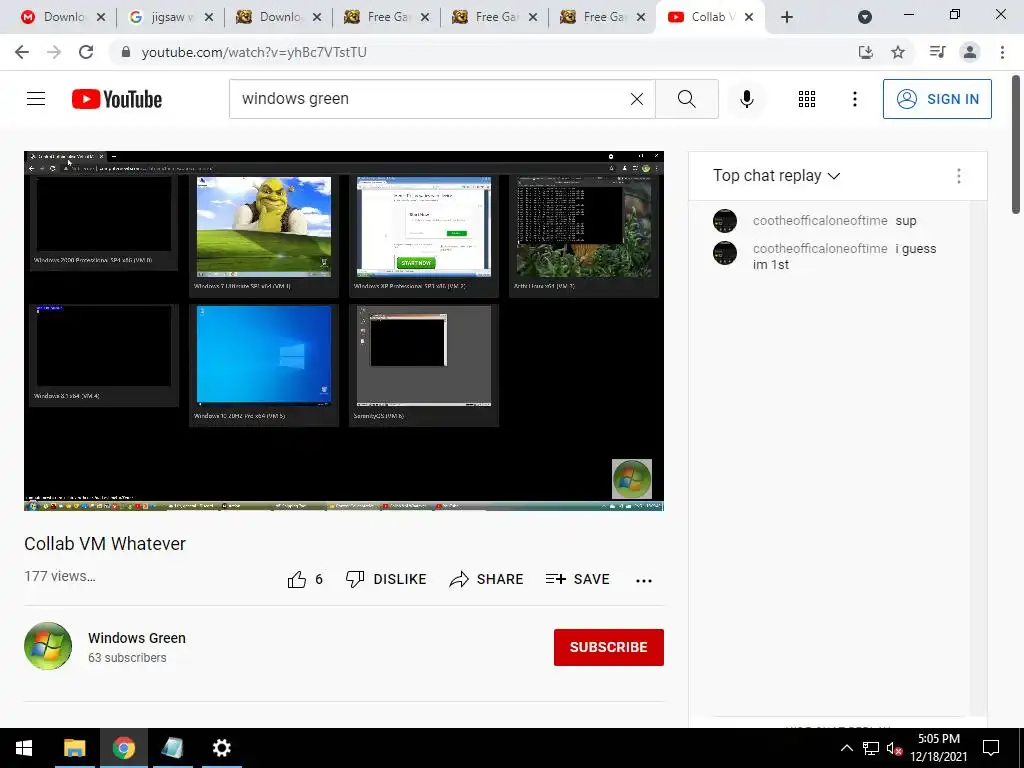Clear the search box with the X
This screenshot has width=1024, height=768.
(637, 99)
